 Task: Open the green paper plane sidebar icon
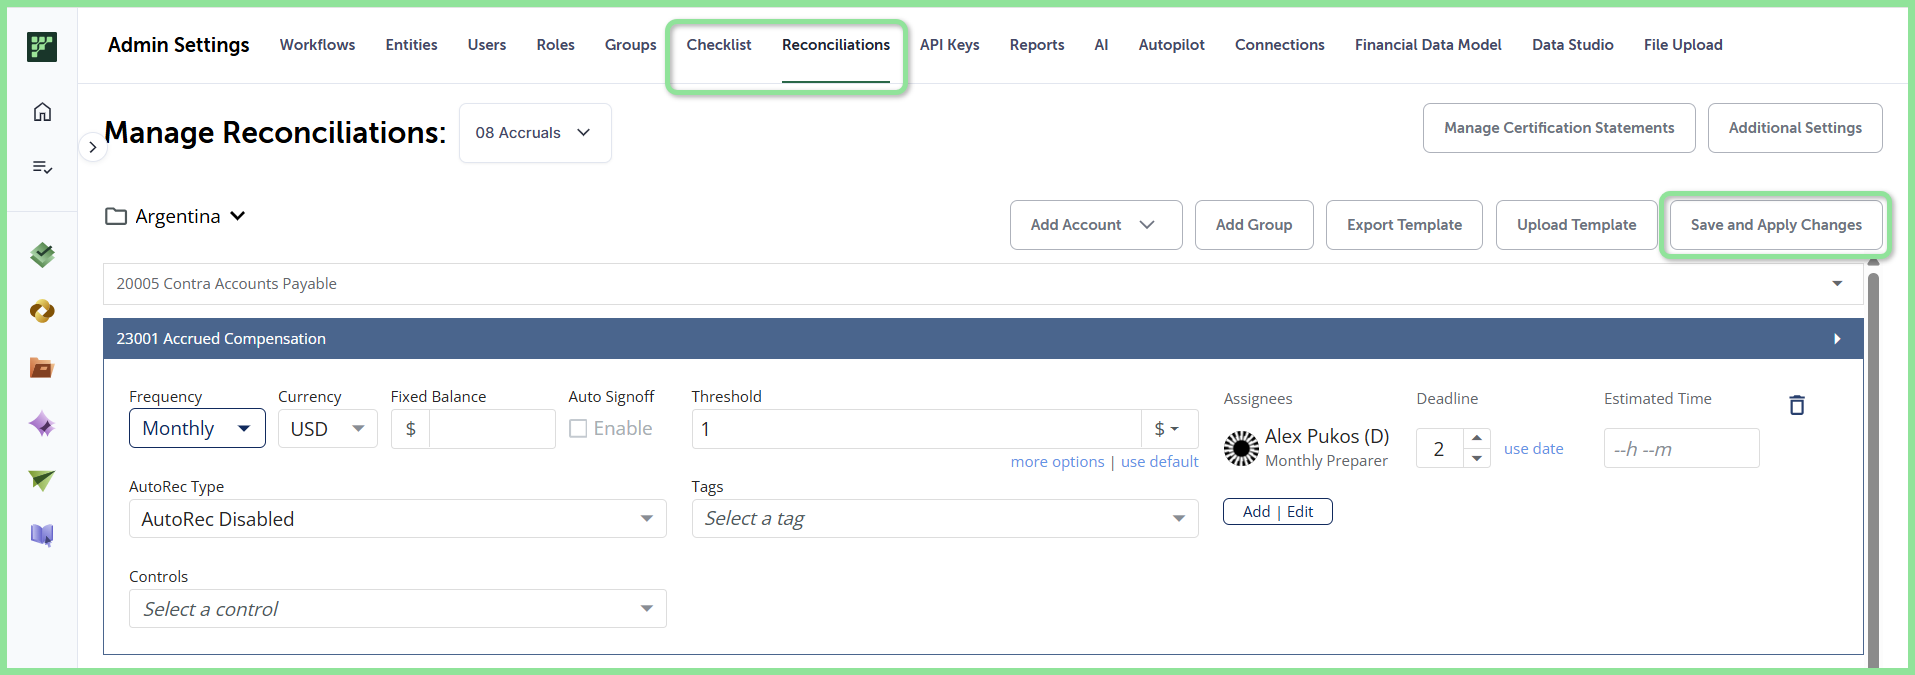pos(42,480)
